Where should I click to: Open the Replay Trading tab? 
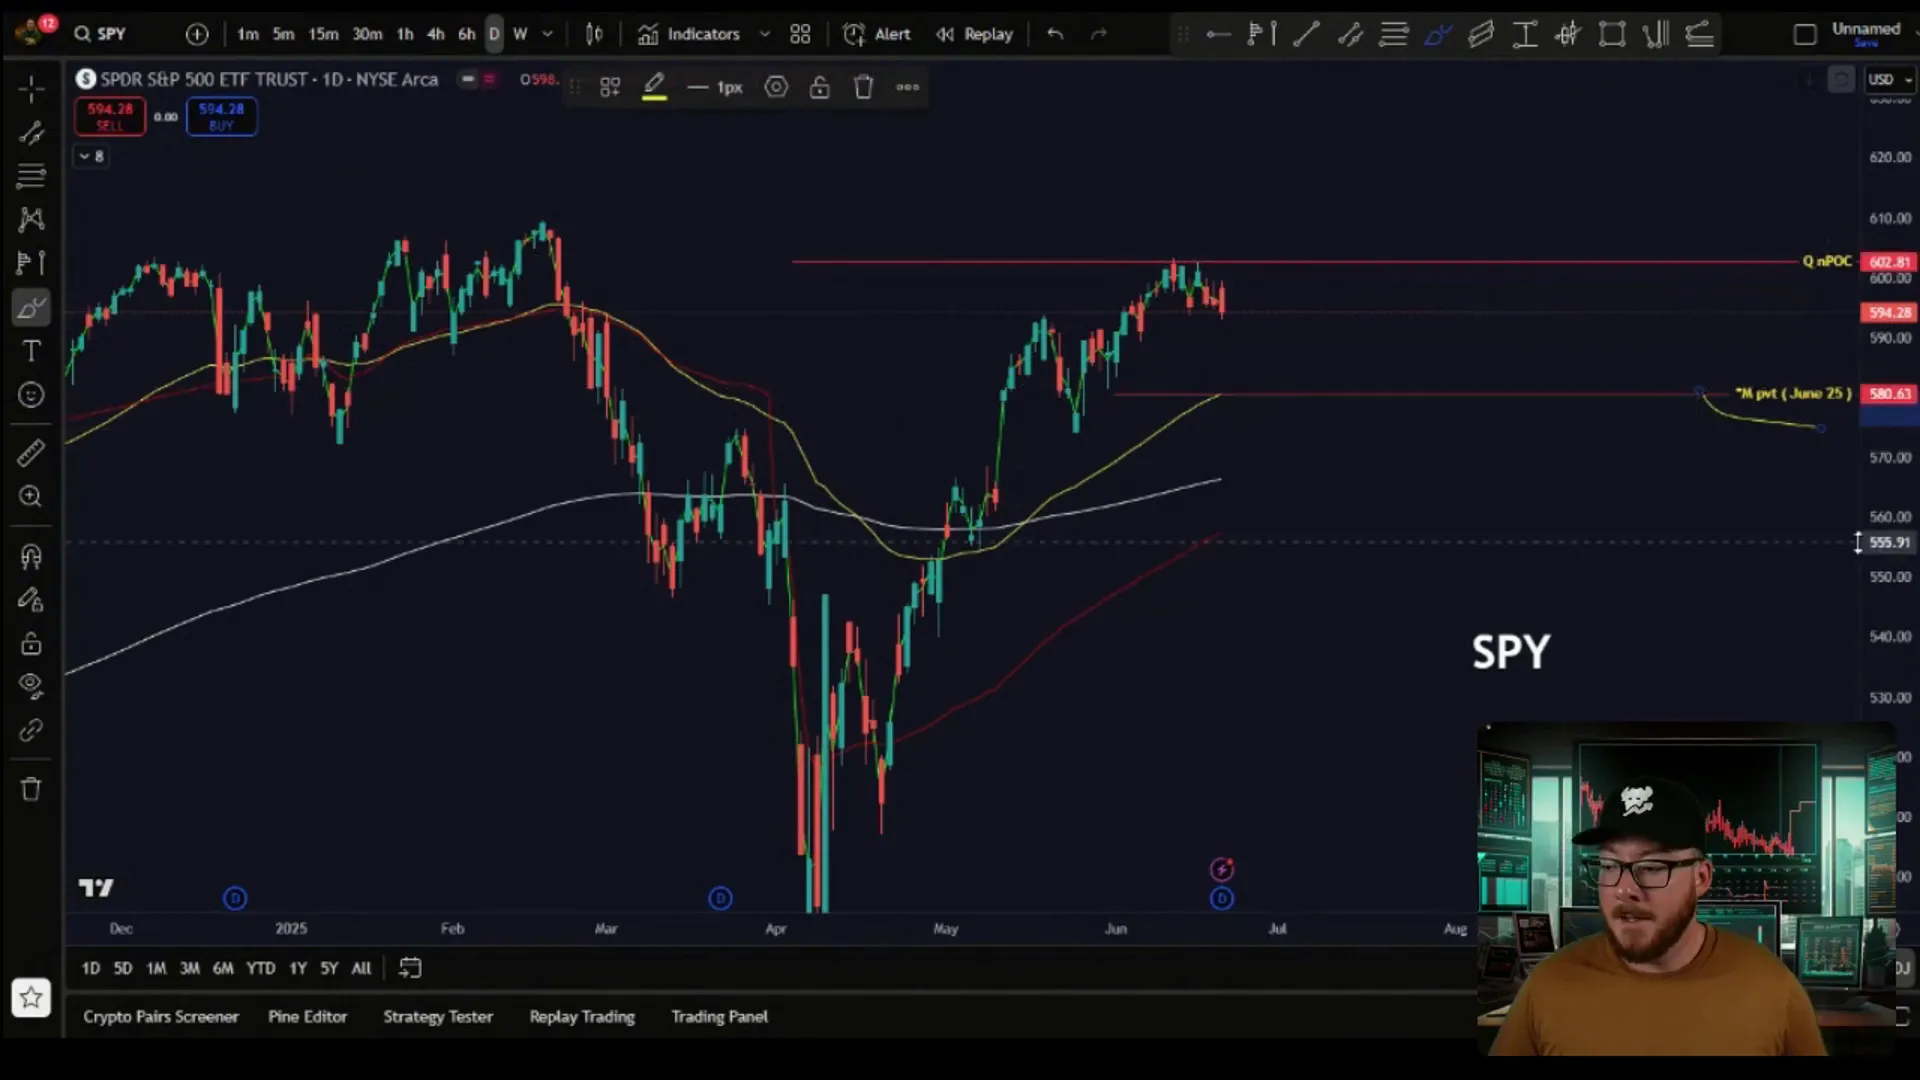pos(582,1016)
